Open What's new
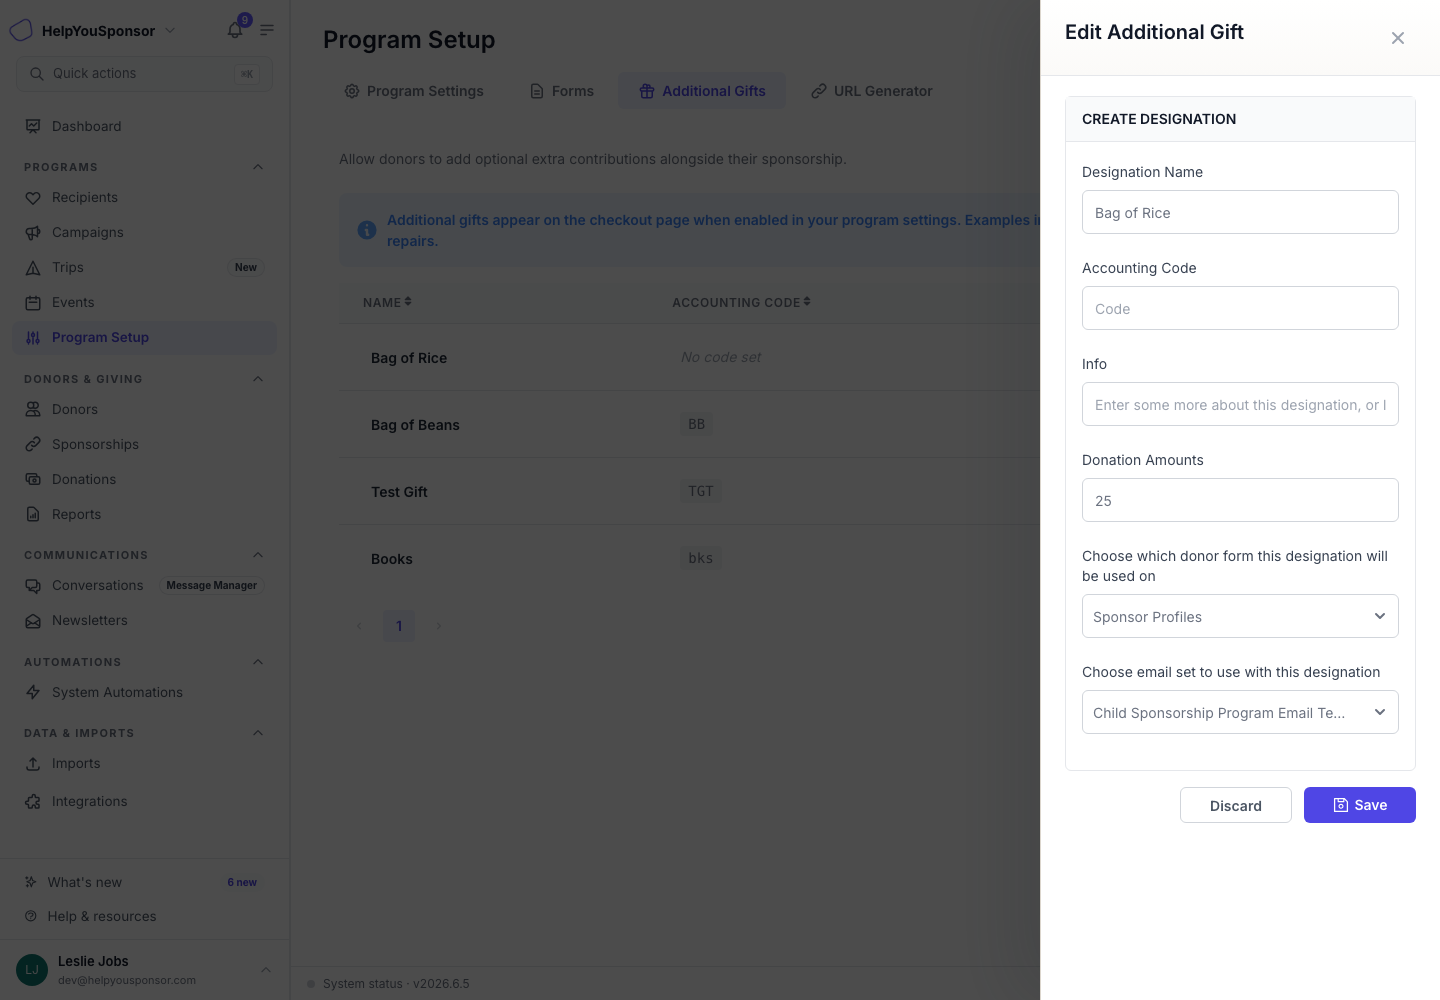 pyautogui.click(x=145, y=882)
